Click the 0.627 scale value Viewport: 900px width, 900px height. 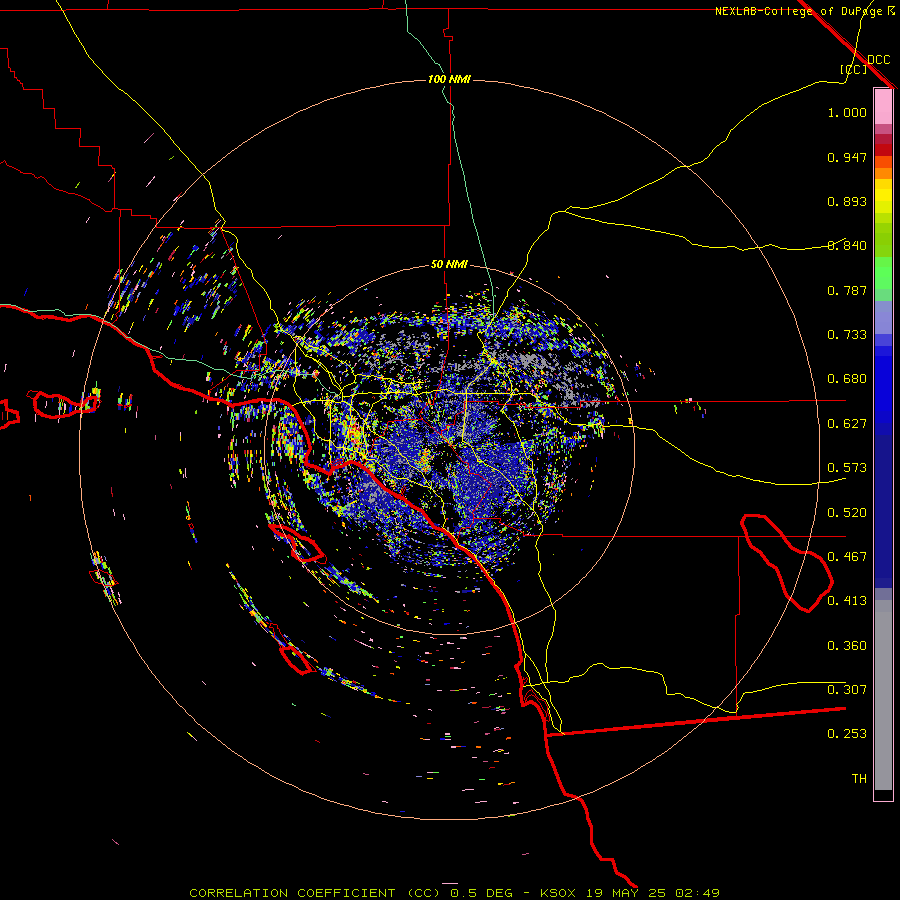pyautogui.click(x=847, y=424)
